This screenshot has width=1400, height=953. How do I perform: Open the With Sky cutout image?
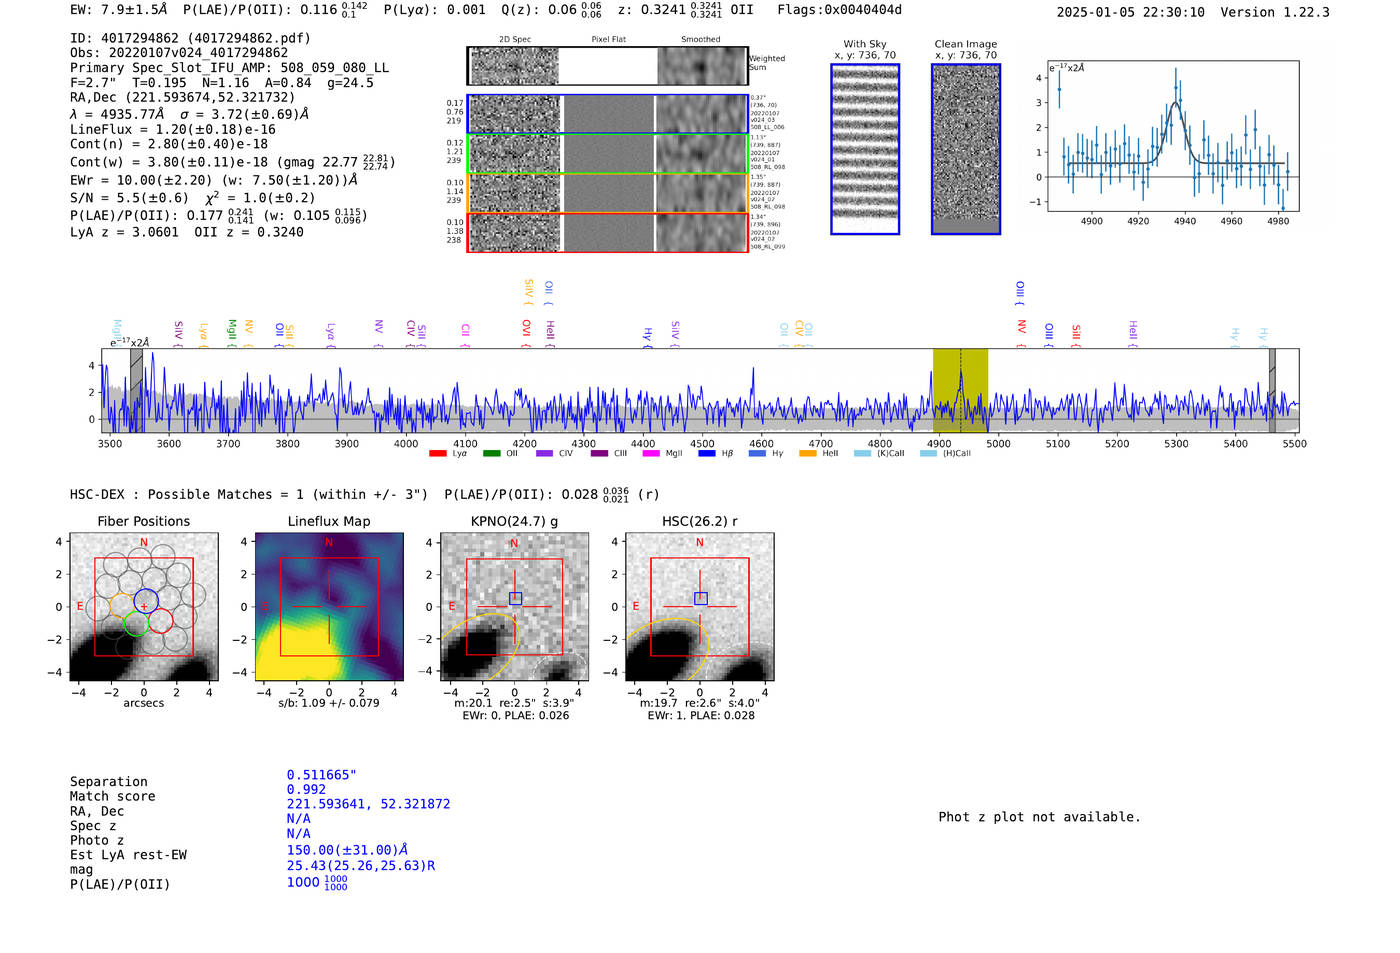(865, 149)
